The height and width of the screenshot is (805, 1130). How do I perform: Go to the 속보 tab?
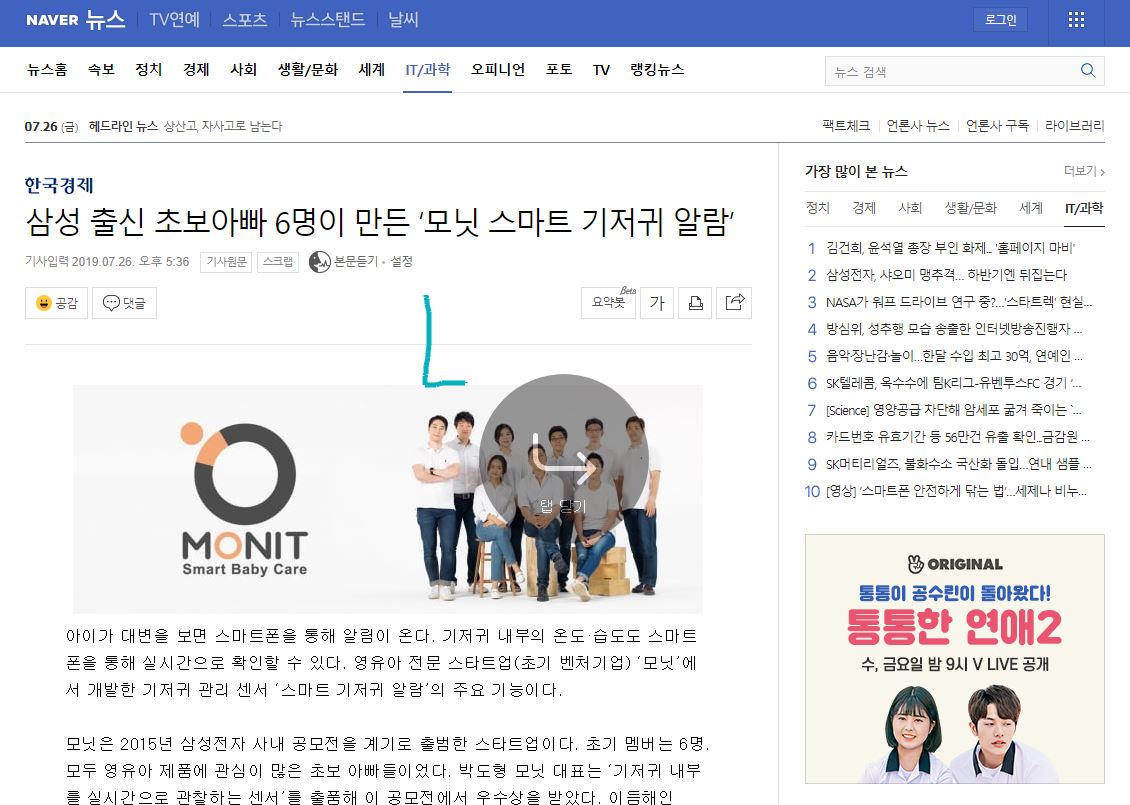(x=102, y=70)
